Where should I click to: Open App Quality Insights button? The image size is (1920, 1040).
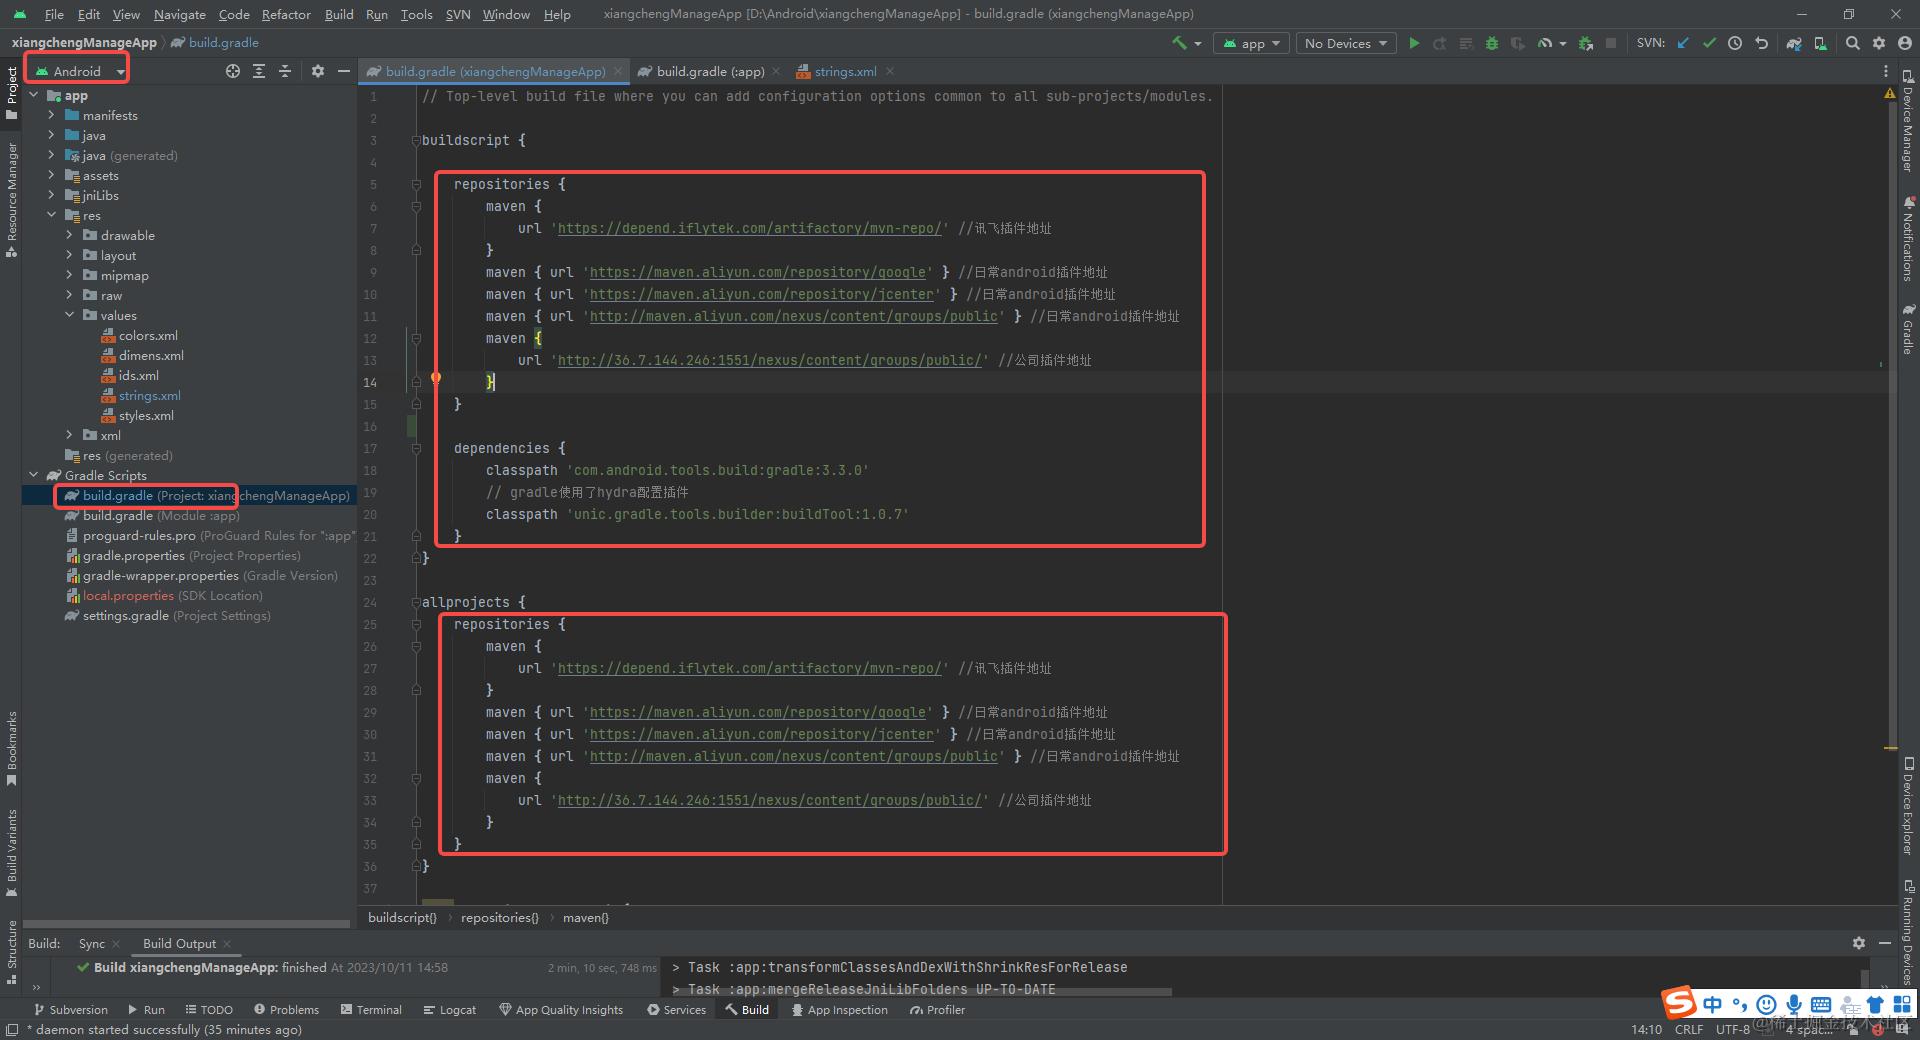click(561, 1010)
